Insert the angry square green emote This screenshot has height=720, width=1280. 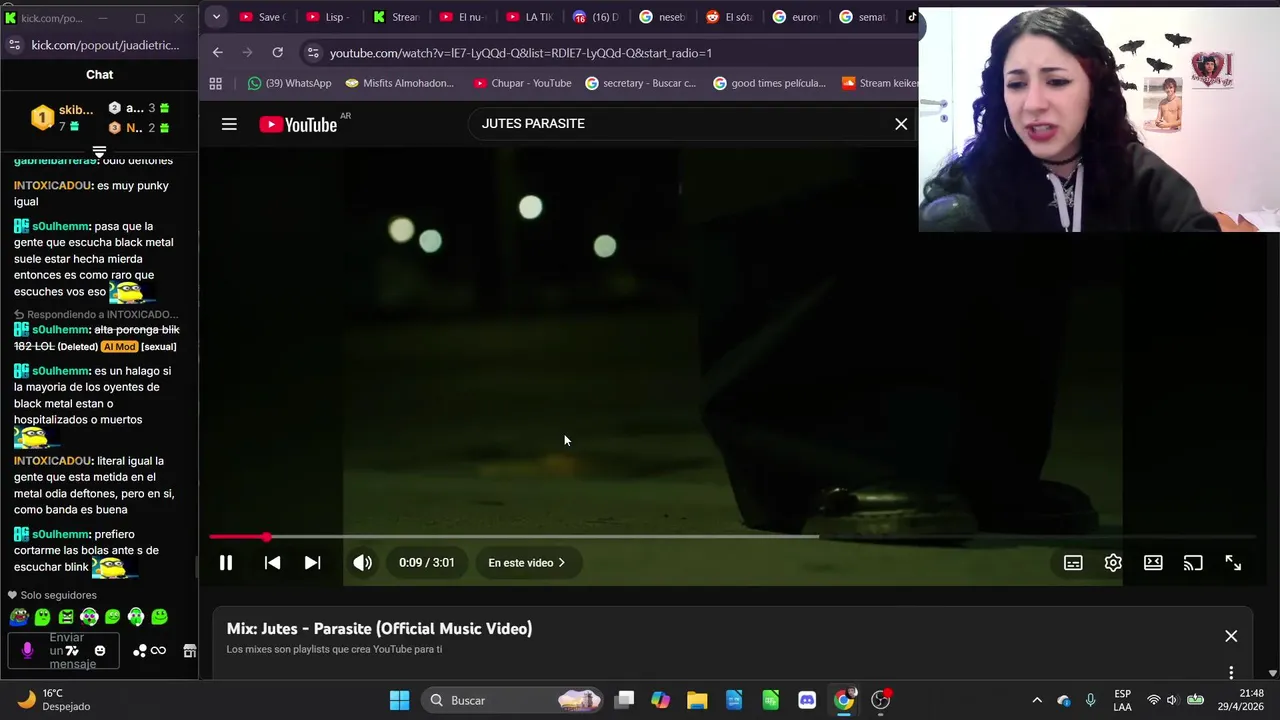pyautogui.click(x=66, y=617)
